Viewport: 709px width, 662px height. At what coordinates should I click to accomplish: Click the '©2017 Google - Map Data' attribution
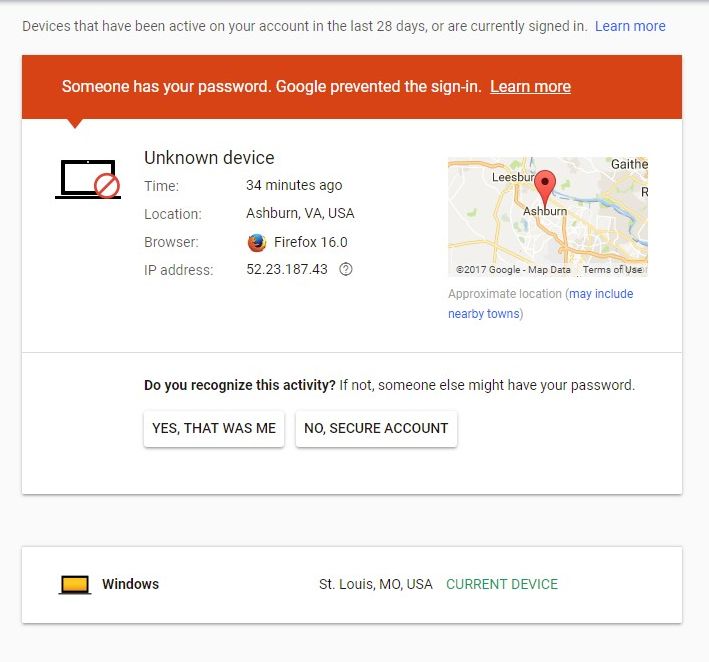click(x=513, y=270)
